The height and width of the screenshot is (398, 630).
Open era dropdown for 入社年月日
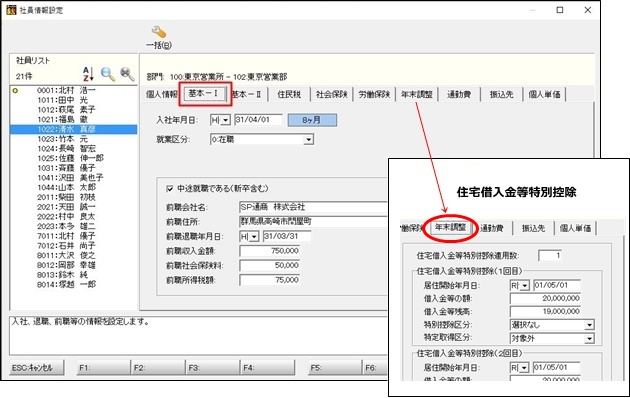click(x=225, y=120)
